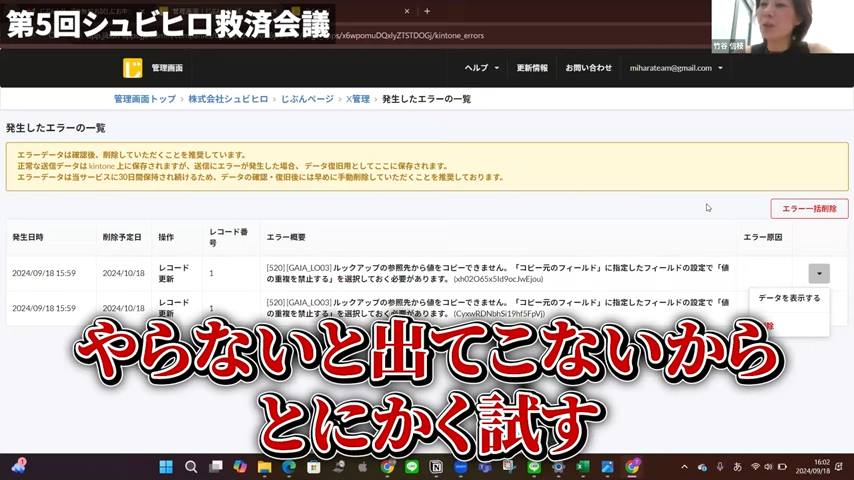854x480 pixels.
Task: Click the 削除予定日 column header
Action: point(122,238)
